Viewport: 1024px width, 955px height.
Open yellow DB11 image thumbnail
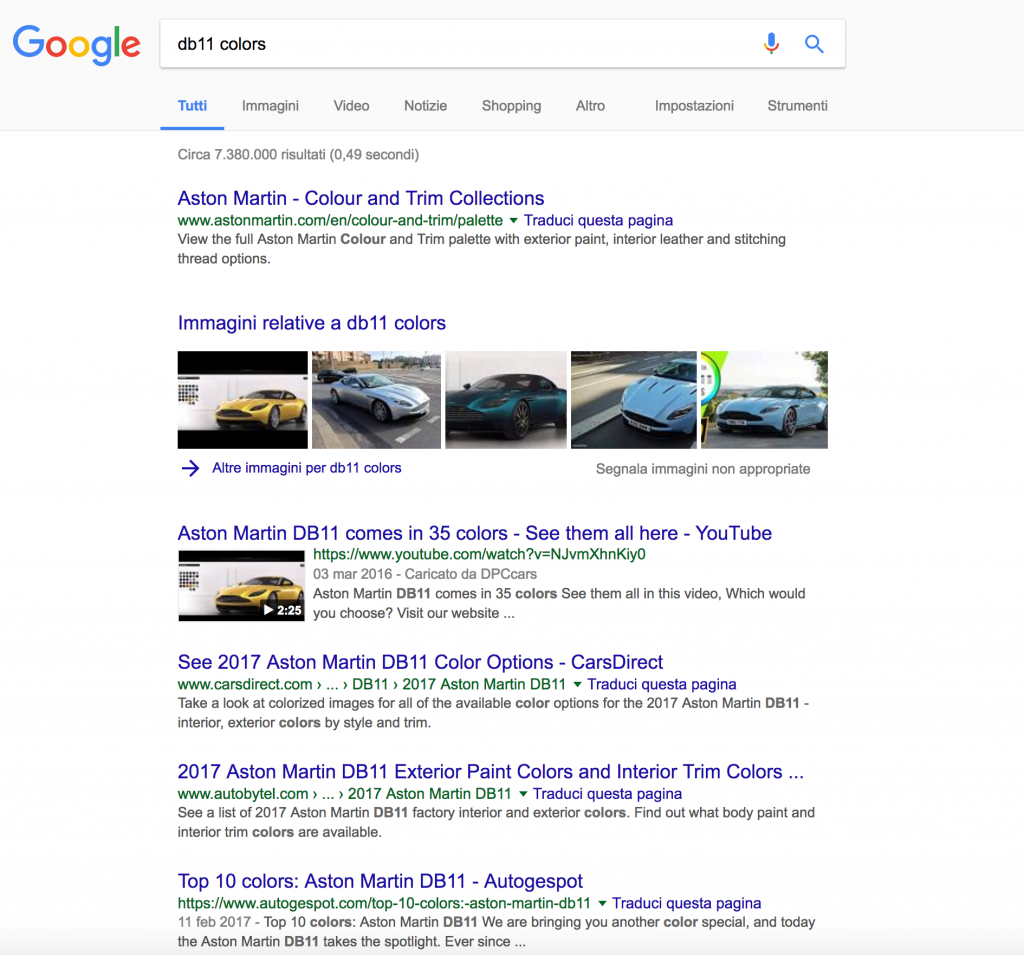coord(242,400)
